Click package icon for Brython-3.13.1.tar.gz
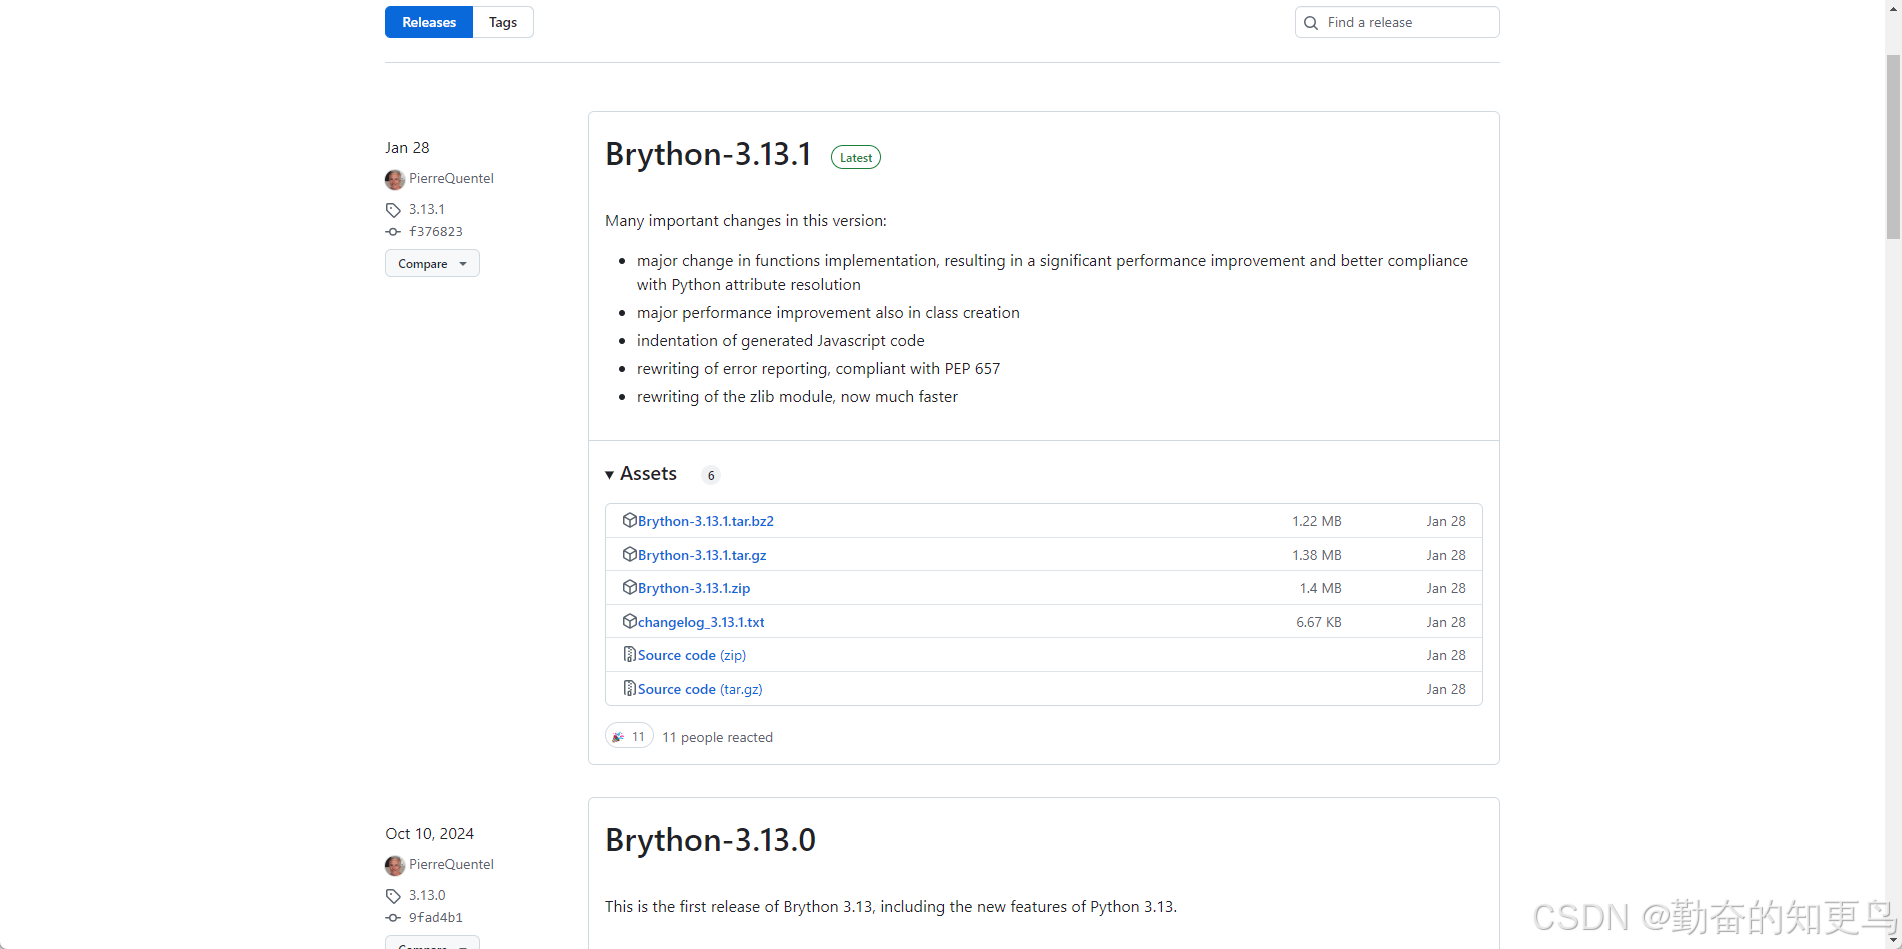Image resolution: width=1902 pixels, height=949 pixels. [x=629, y=554]
